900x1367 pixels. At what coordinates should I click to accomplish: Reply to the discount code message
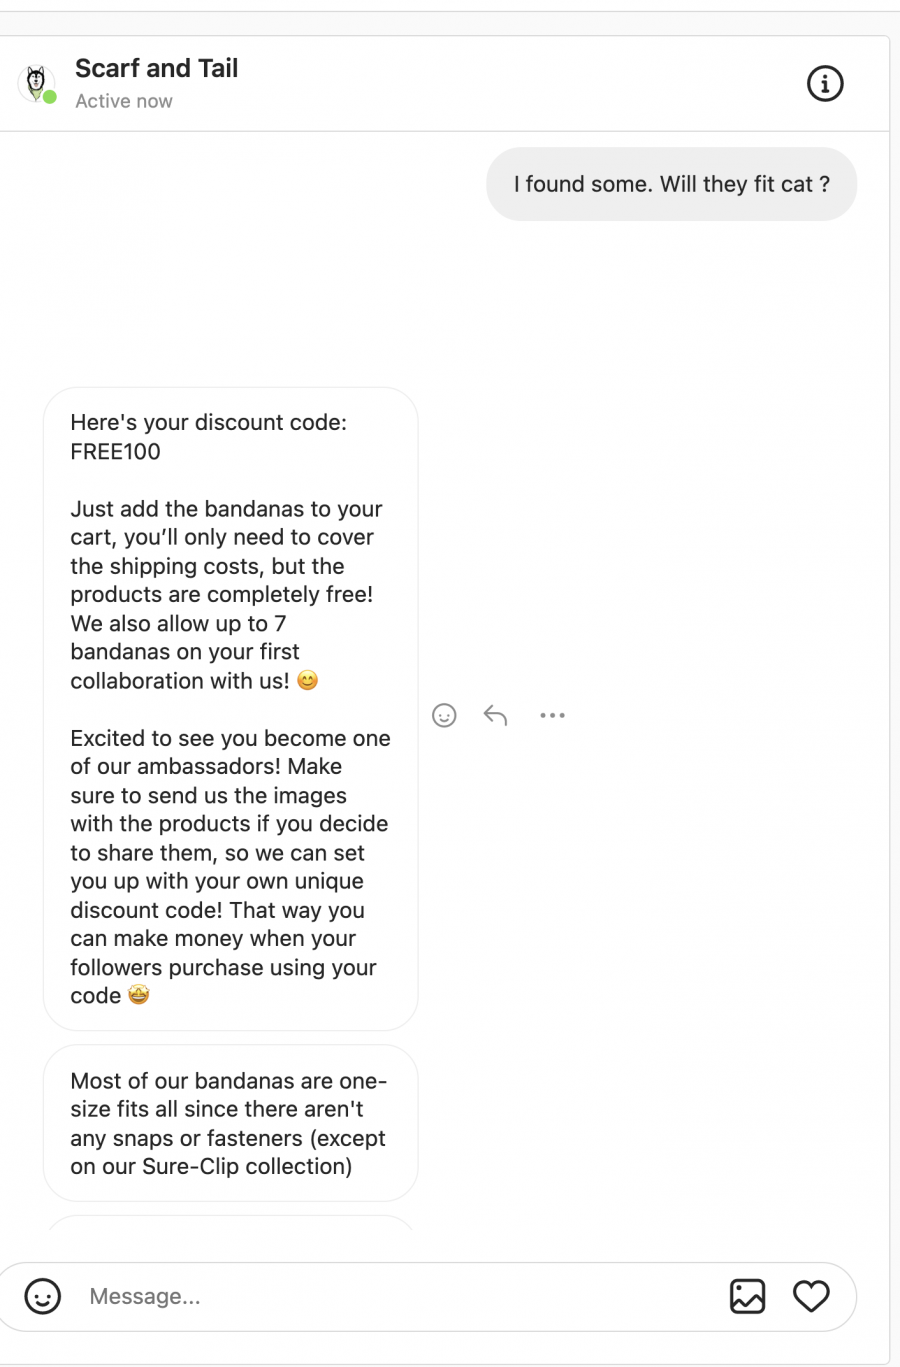496,715
